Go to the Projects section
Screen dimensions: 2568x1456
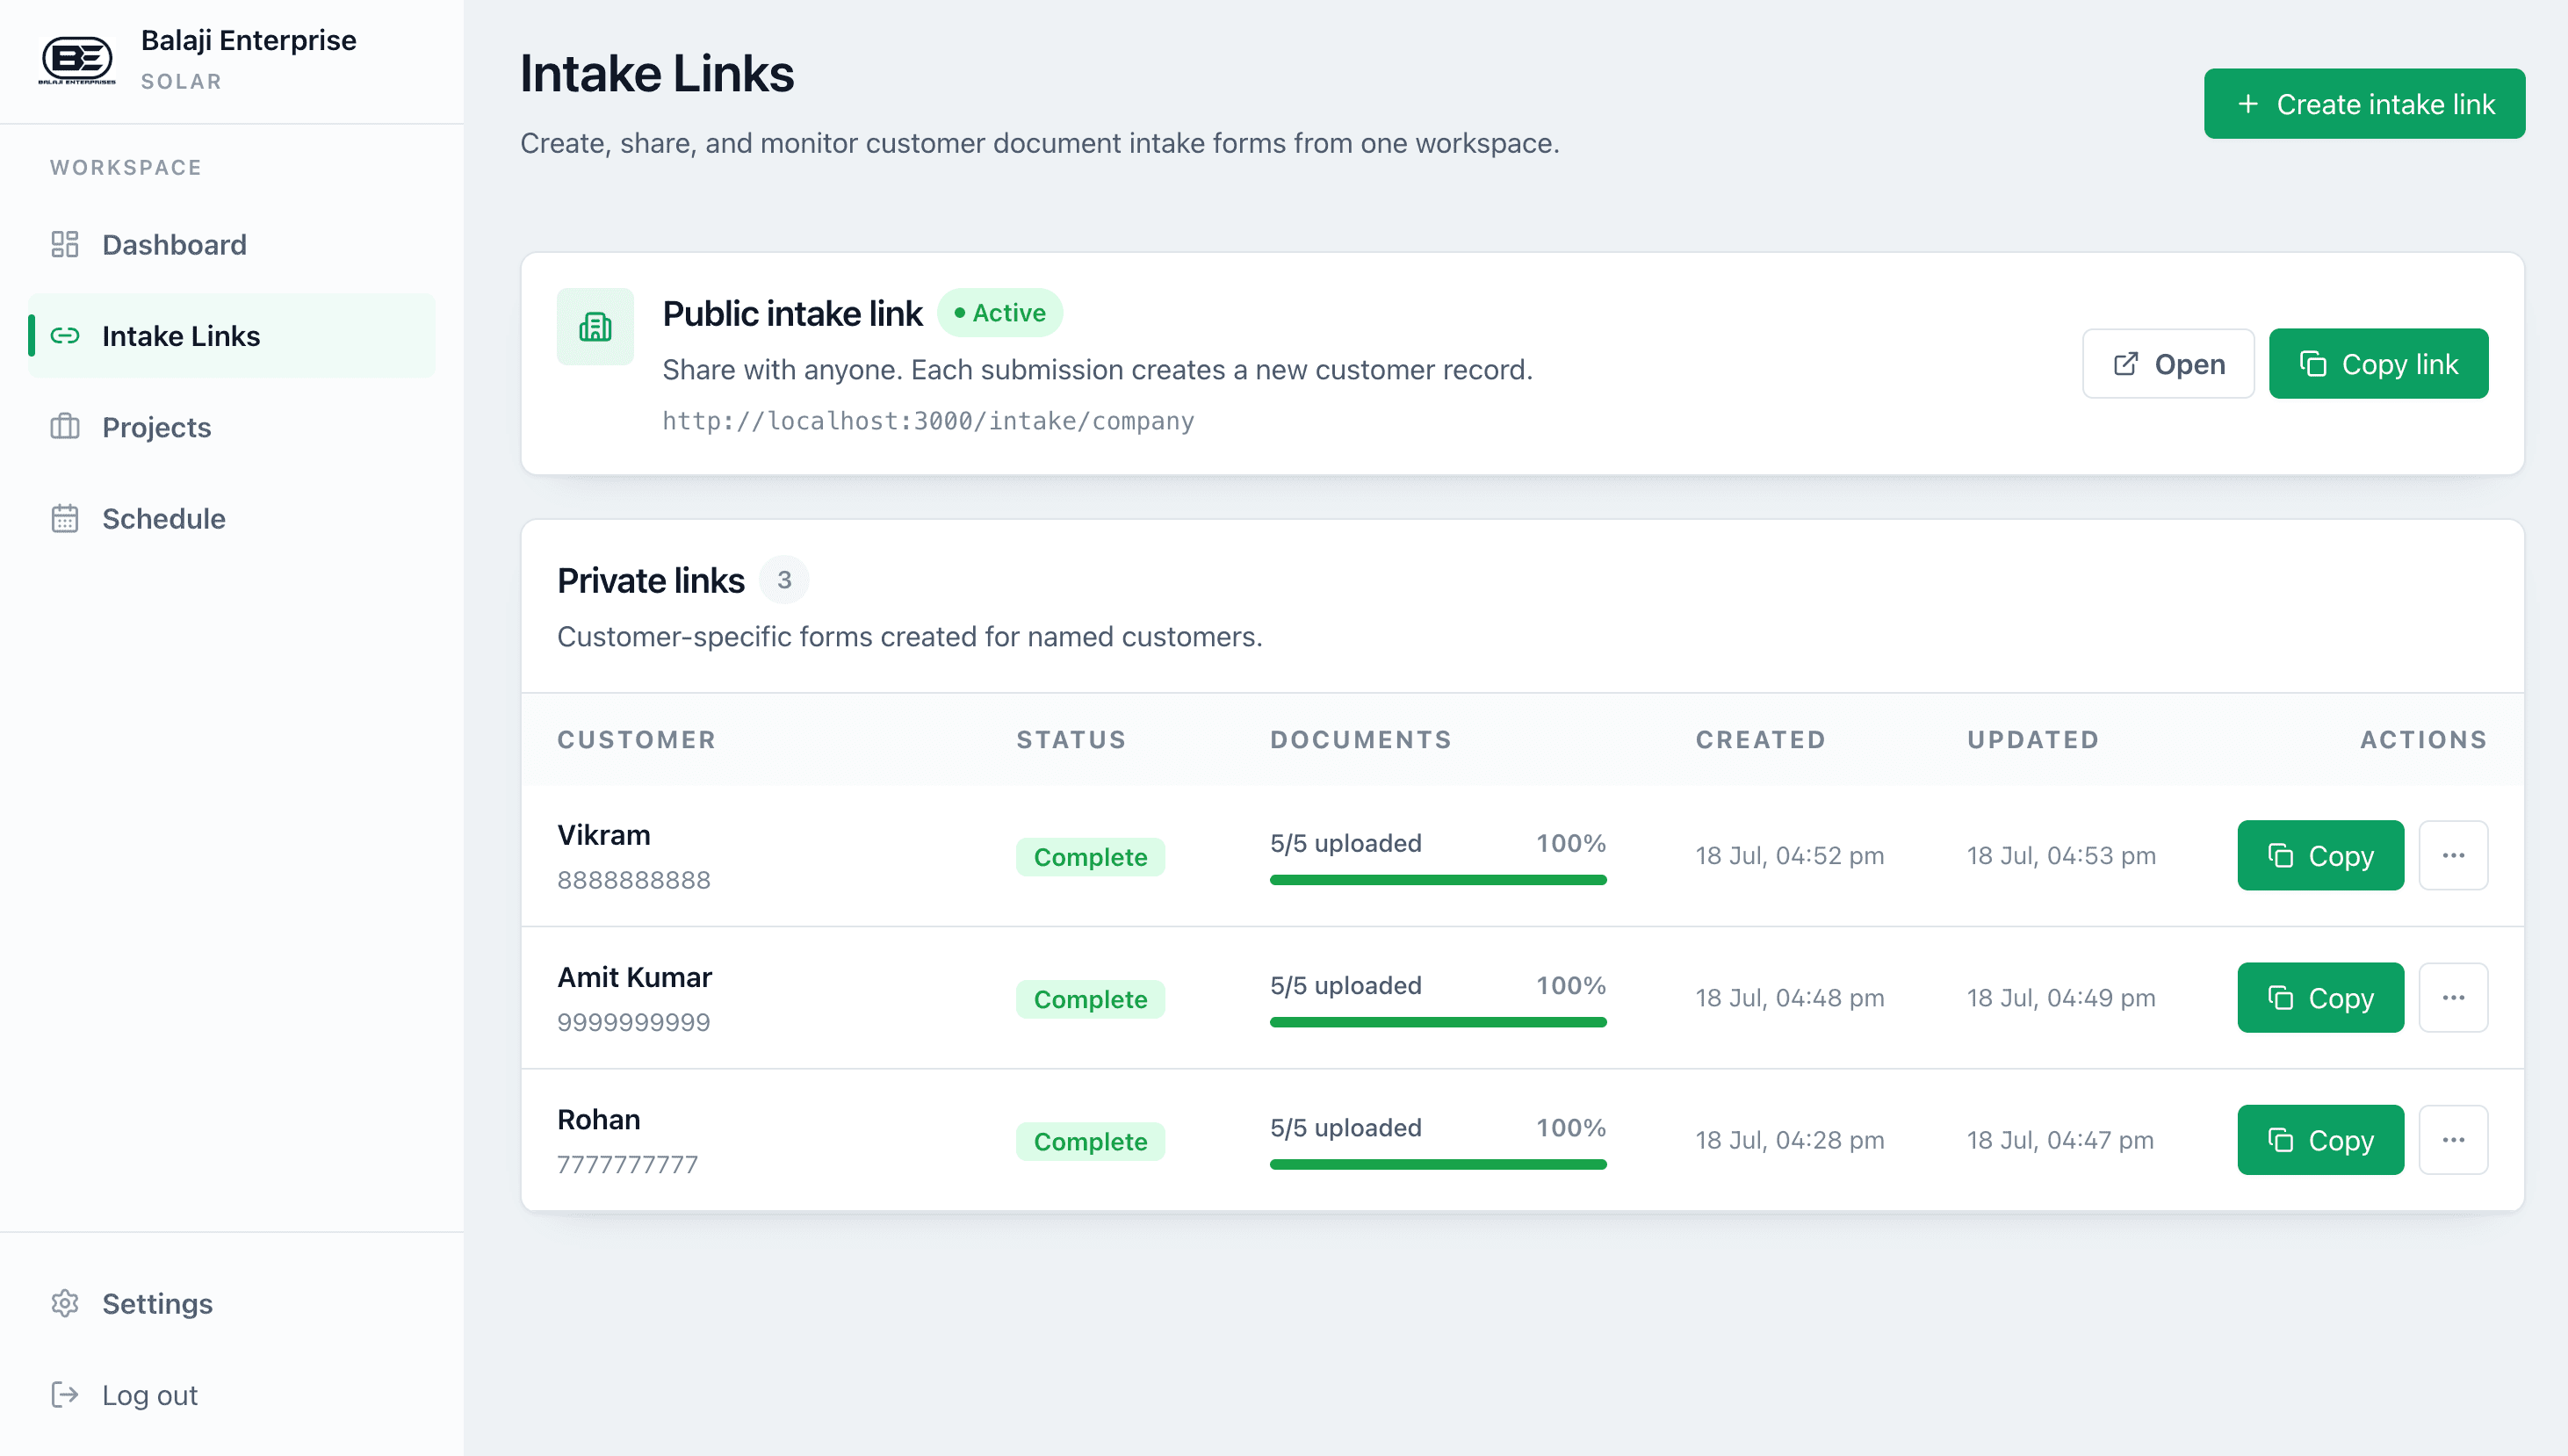(231, 427)
